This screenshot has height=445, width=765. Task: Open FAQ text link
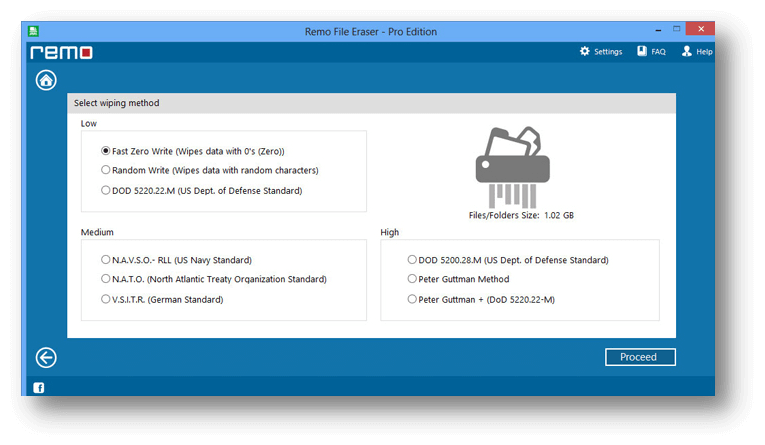(x=658, y=52)
